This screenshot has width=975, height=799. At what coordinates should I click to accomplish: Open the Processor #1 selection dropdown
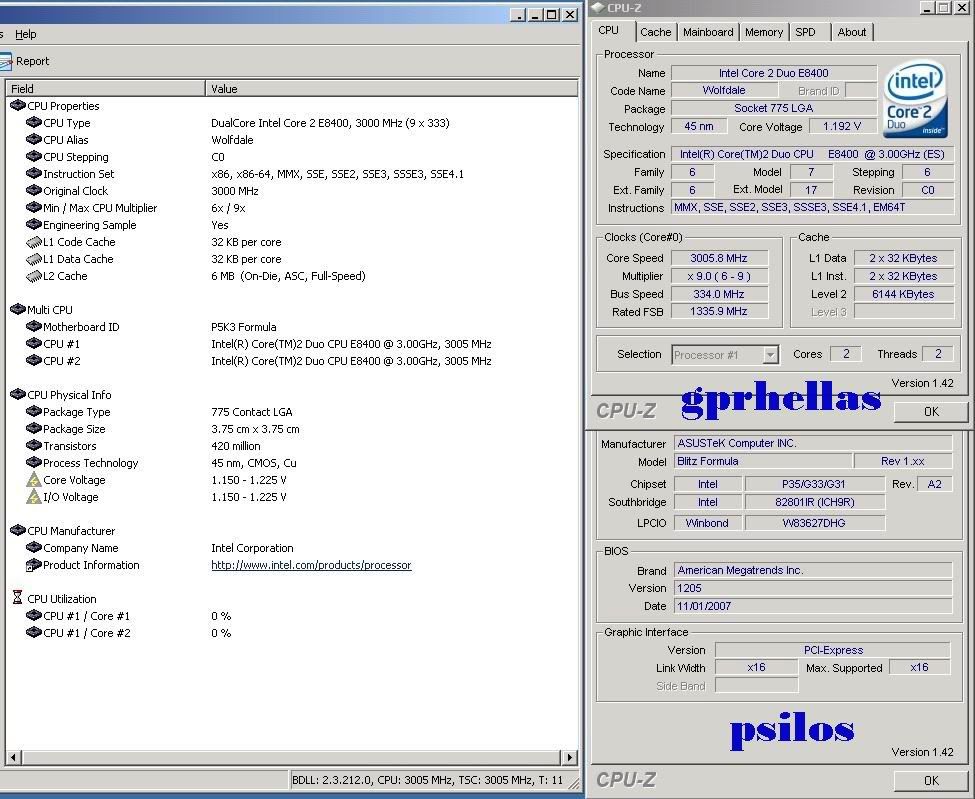tap(769, 354)
